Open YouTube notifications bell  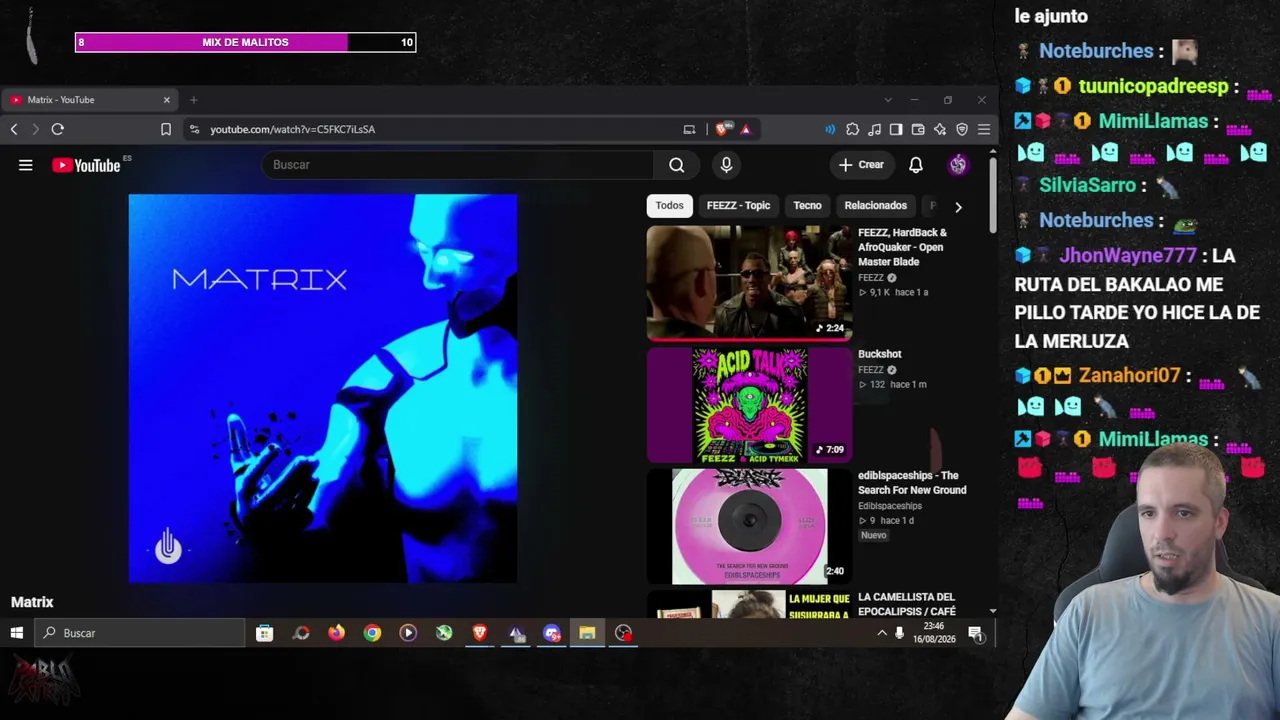[x=916, y=165]
